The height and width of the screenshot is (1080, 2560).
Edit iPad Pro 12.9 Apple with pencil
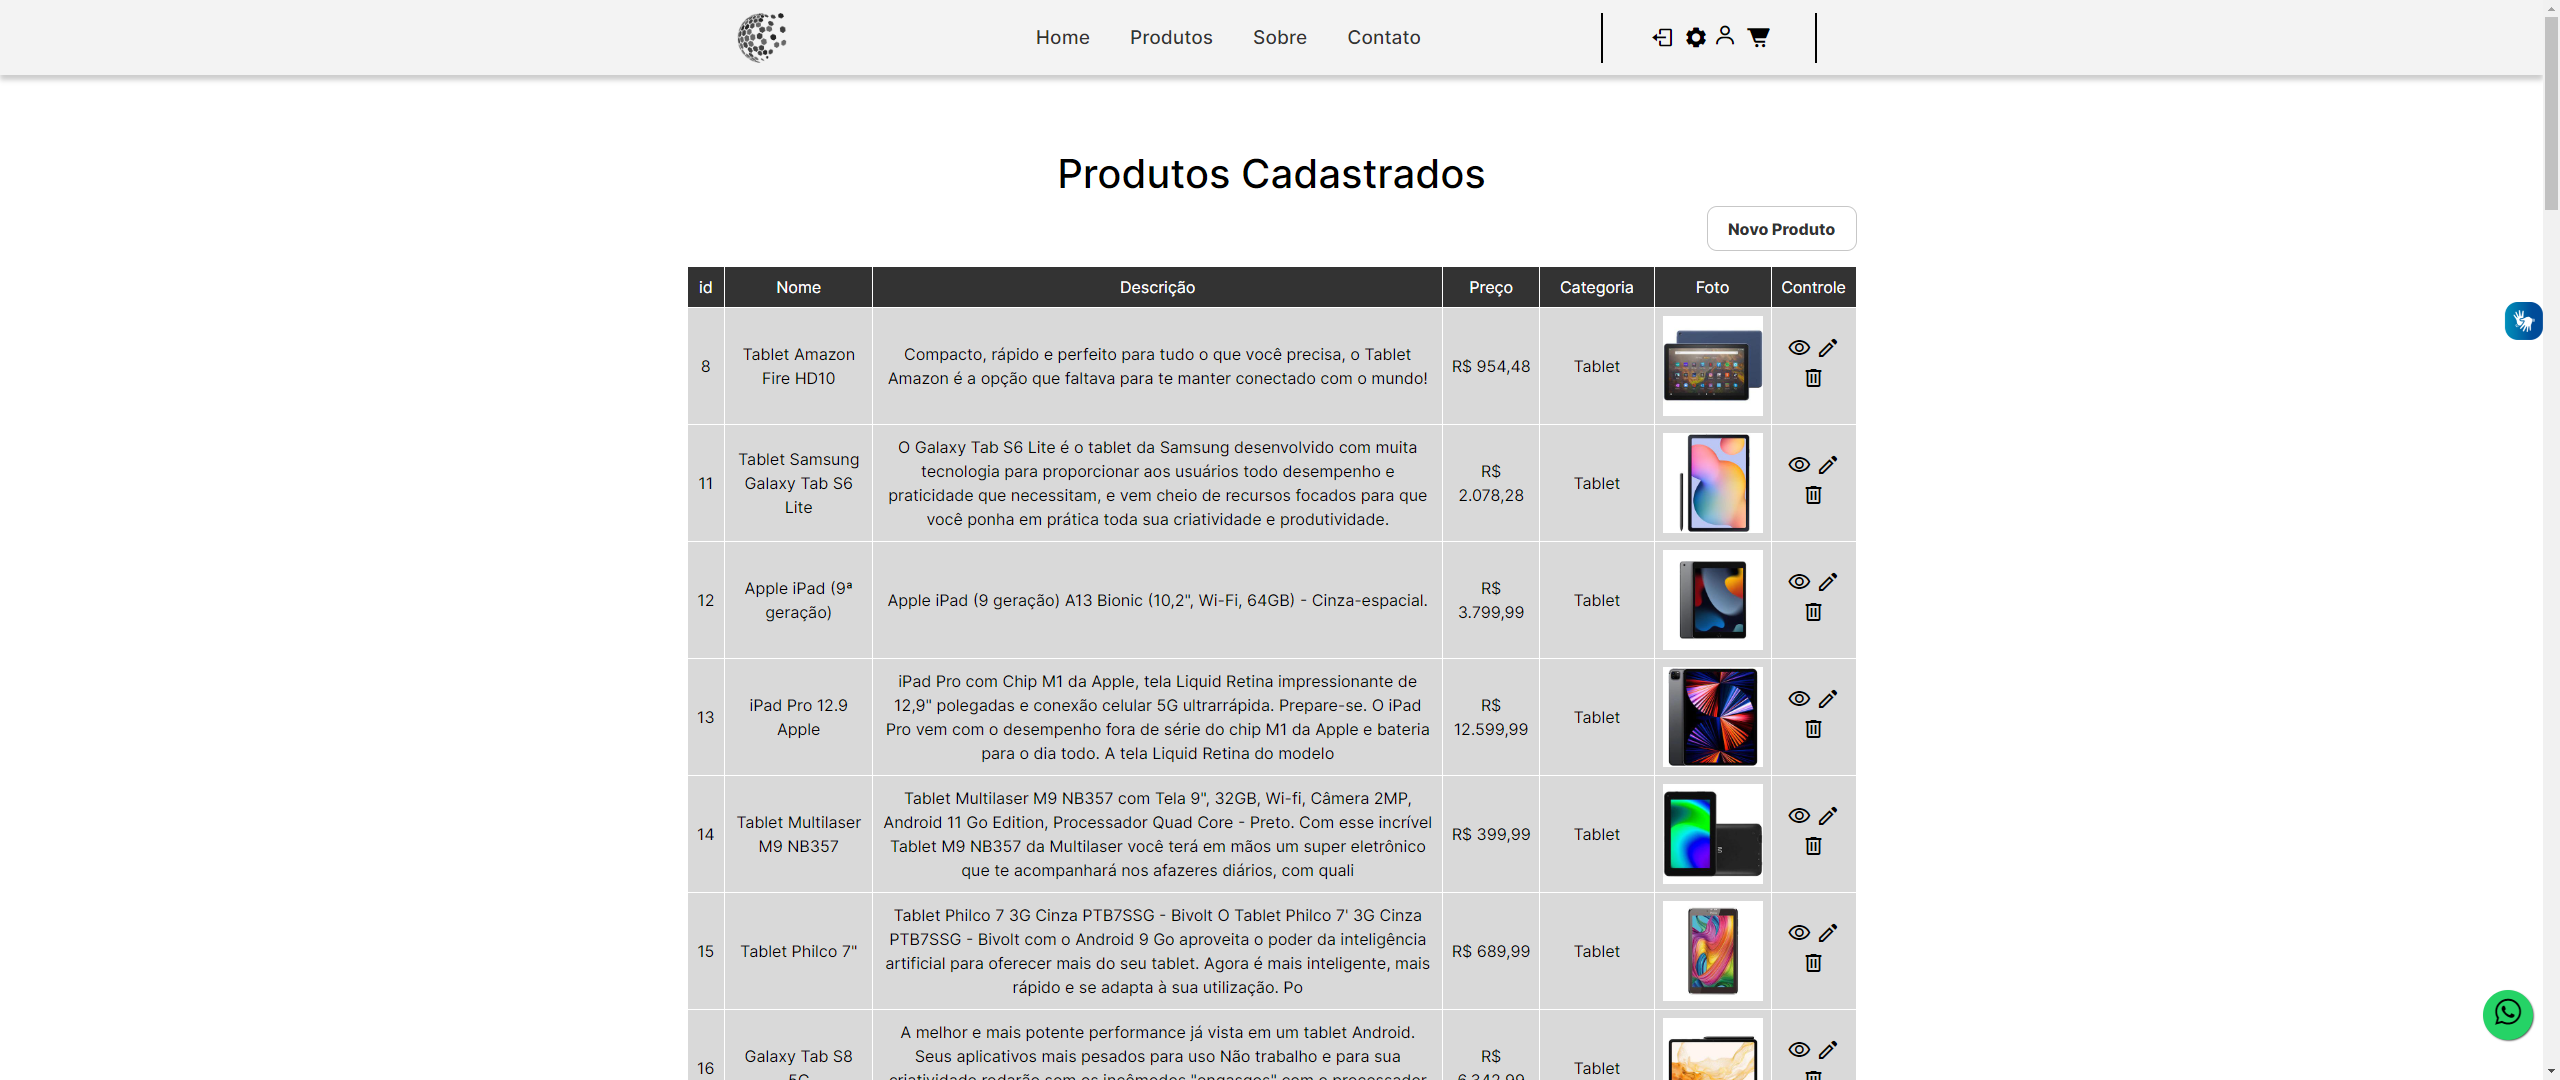pos(1828,699)
